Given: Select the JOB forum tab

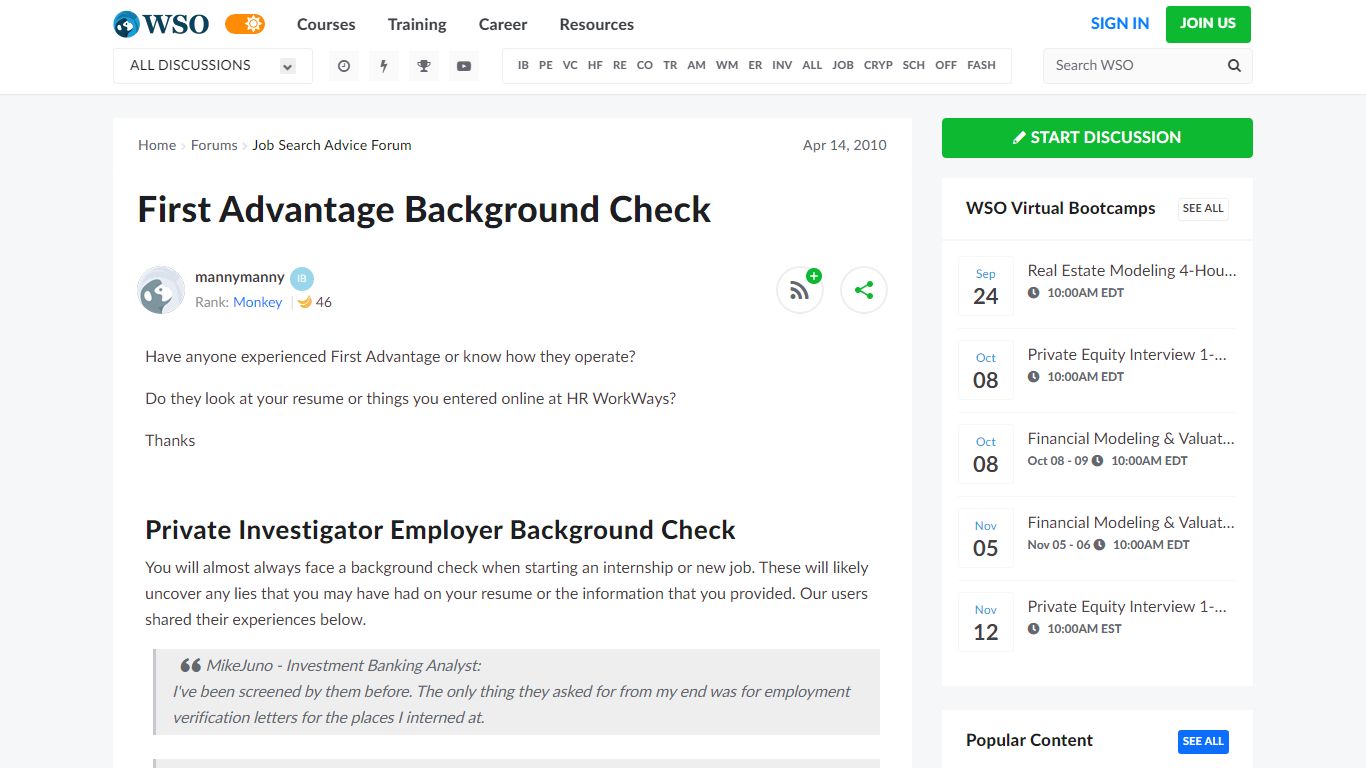Looking at the screenshot, I should [x=843, y=65].
